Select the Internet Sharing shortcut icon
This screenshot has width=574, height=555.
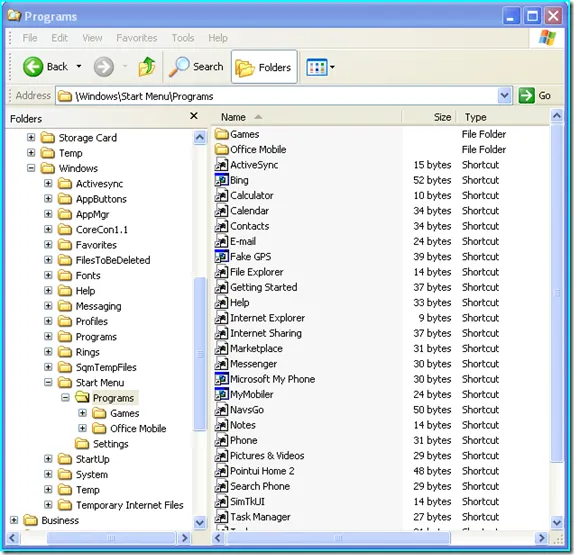coord(221,333)
